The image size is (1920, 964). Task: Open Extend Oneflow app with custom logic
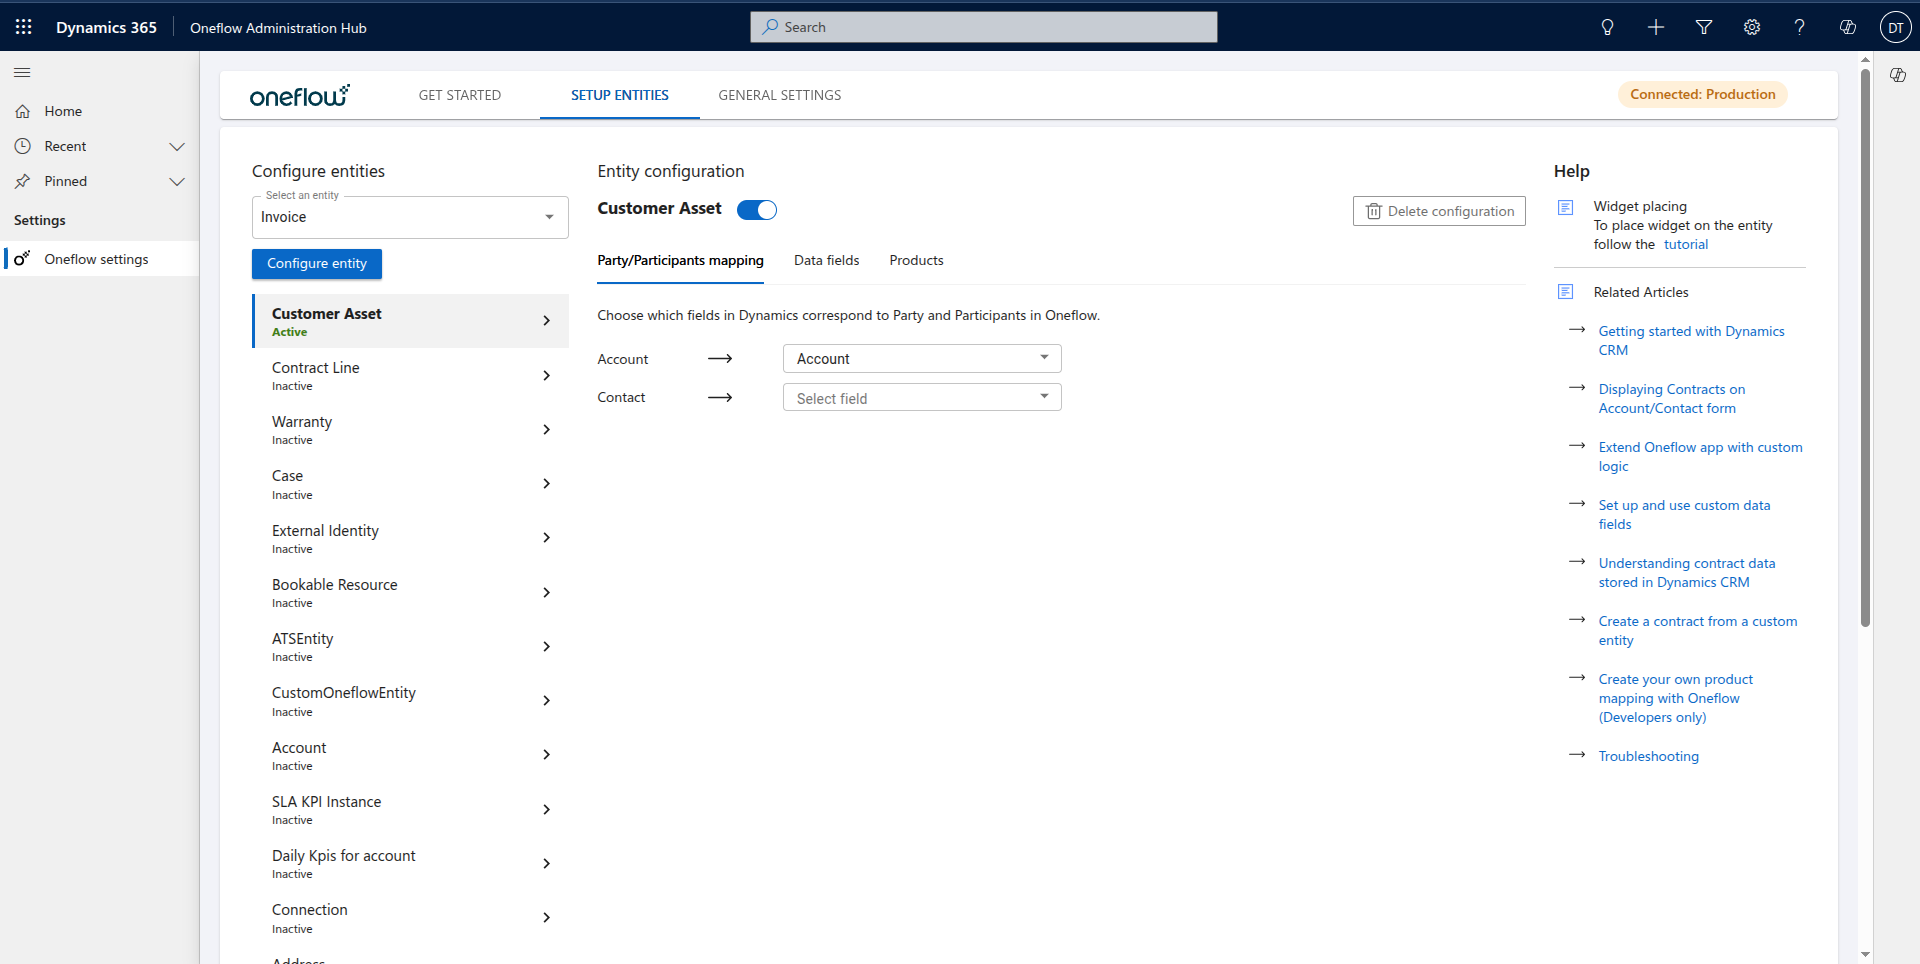[1700, 457]
